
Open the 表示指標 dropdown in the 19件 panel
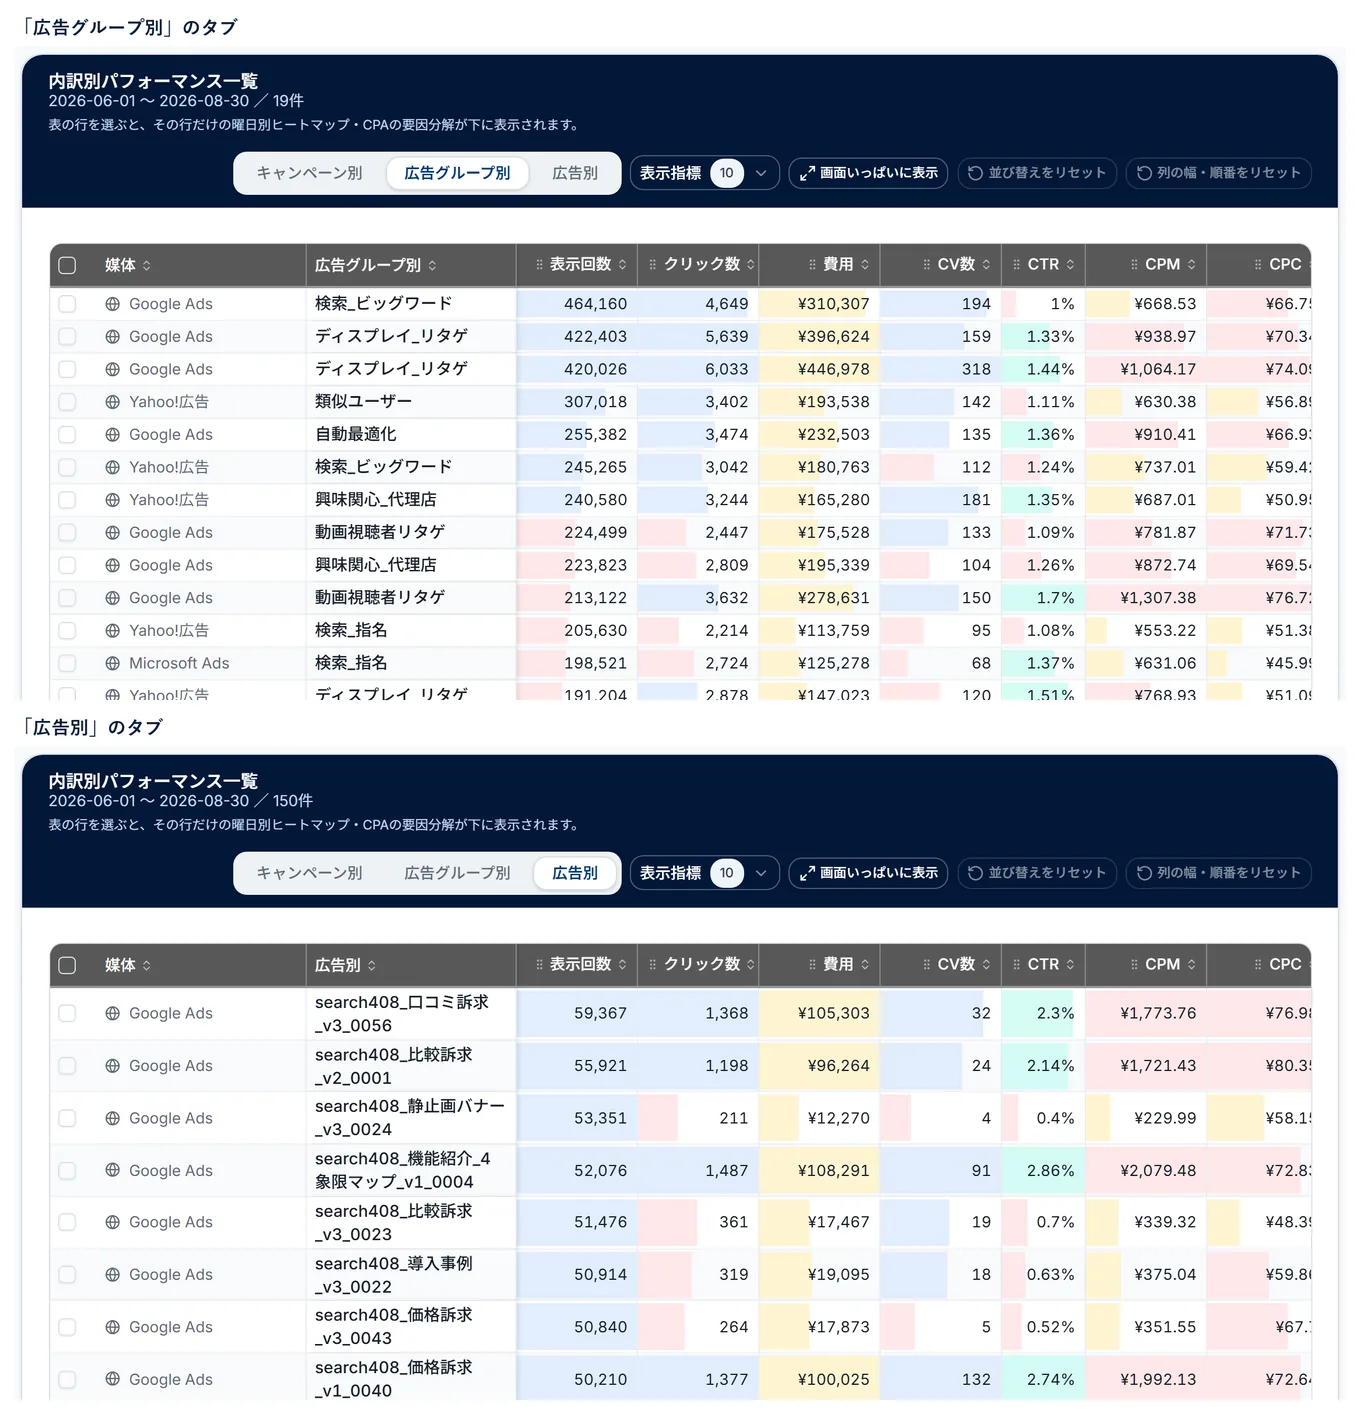704,173
